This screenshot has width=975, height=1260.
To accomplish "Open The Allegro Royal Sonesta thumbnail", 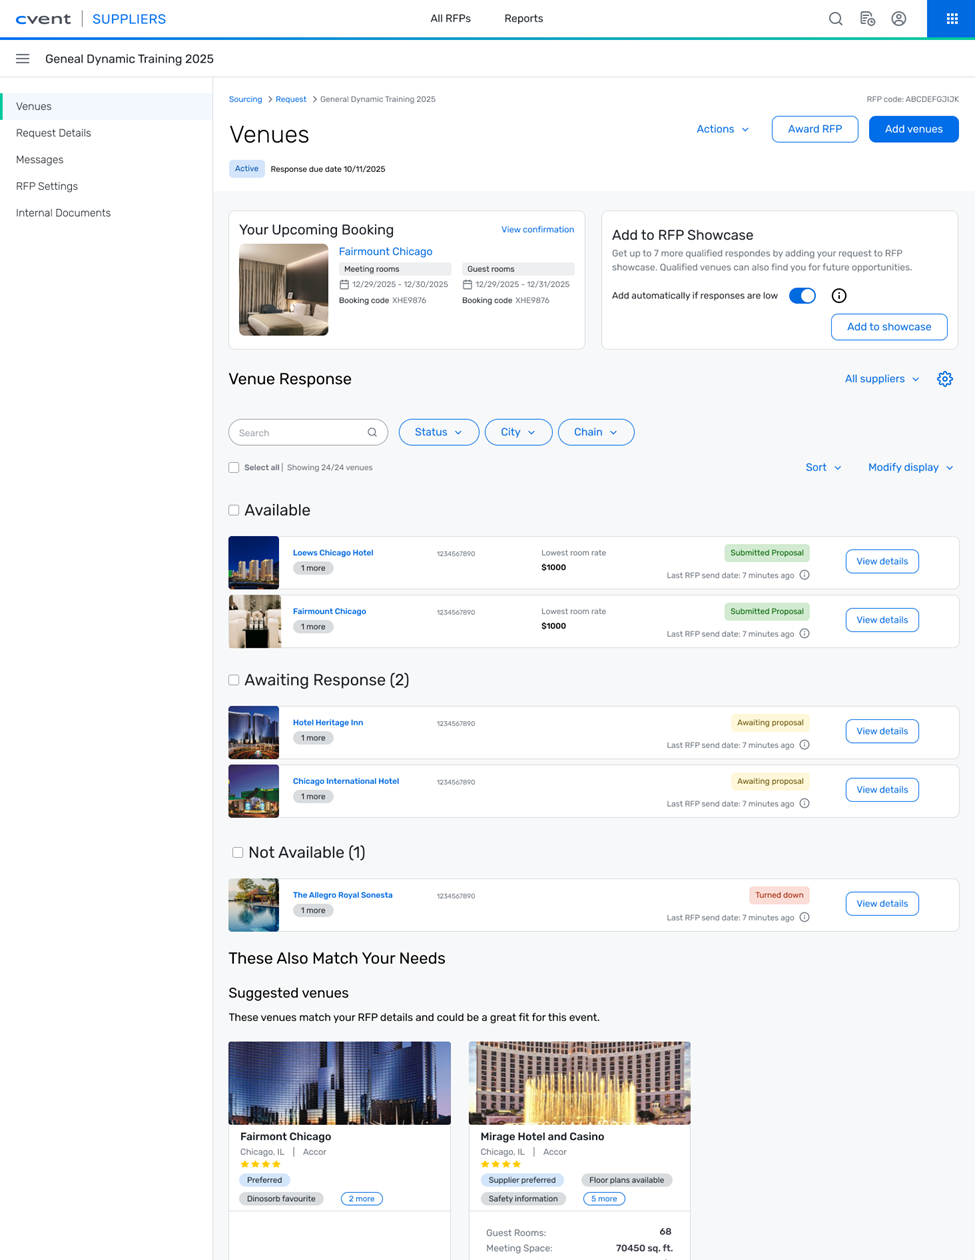I will click(254, 905).
